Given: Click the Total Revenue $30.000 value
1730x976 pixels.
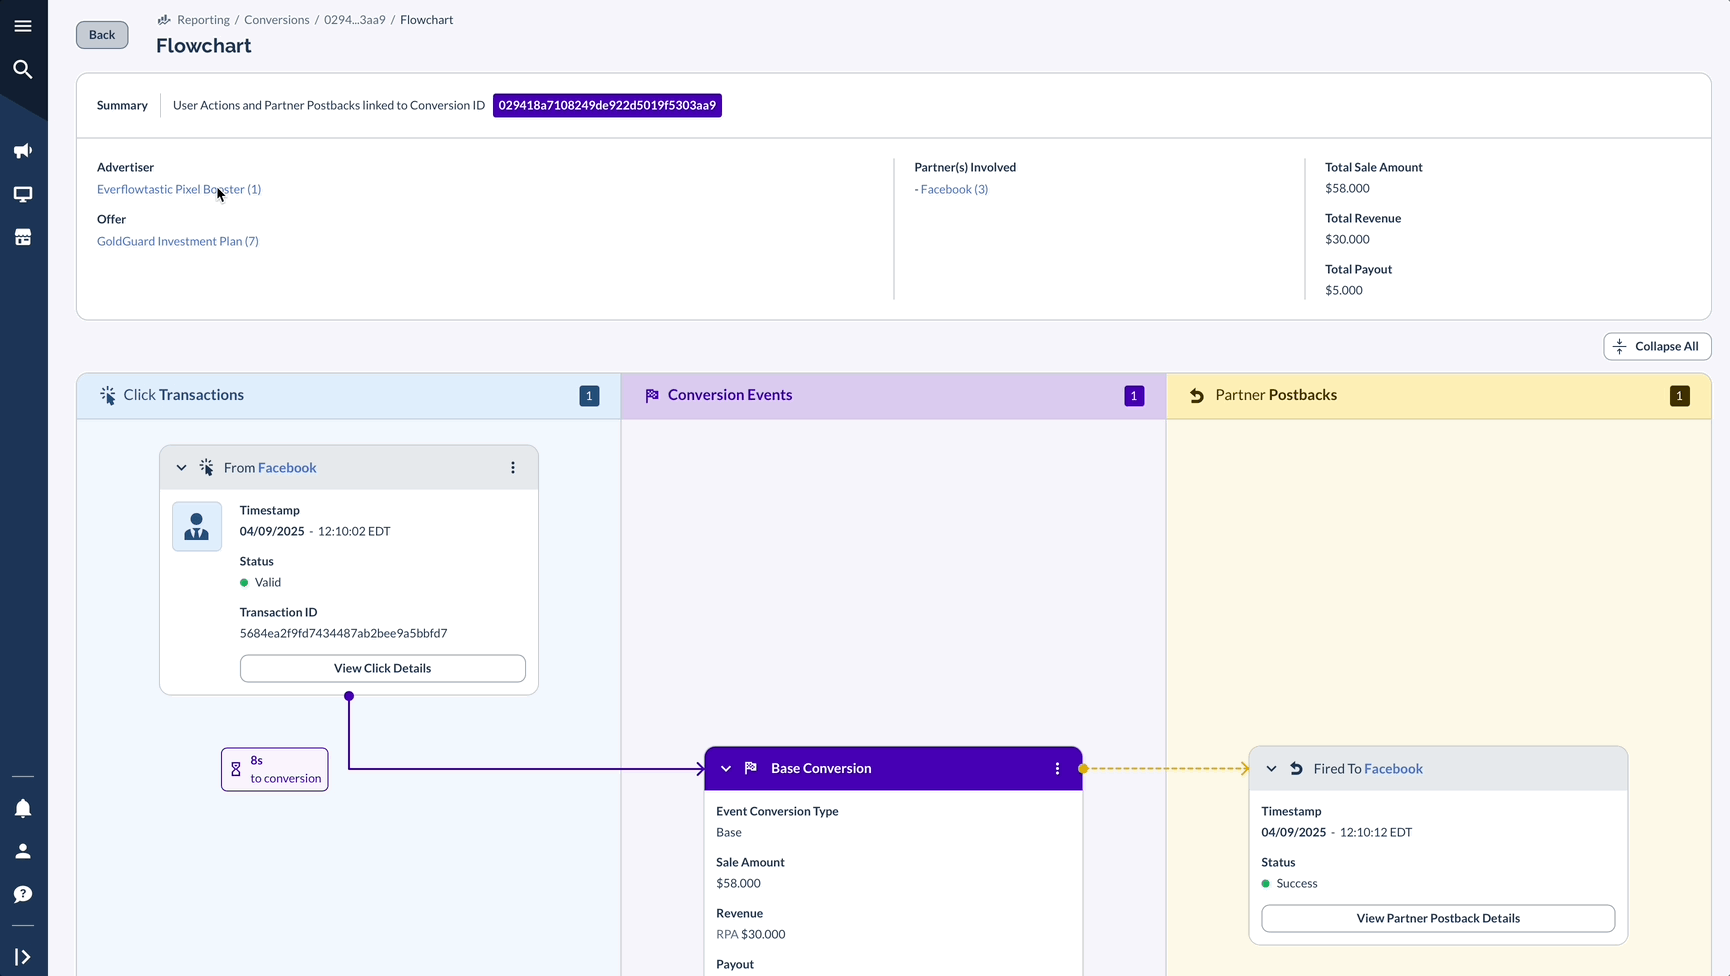Looking at the screenshot, I should [x=1347, y=239].
